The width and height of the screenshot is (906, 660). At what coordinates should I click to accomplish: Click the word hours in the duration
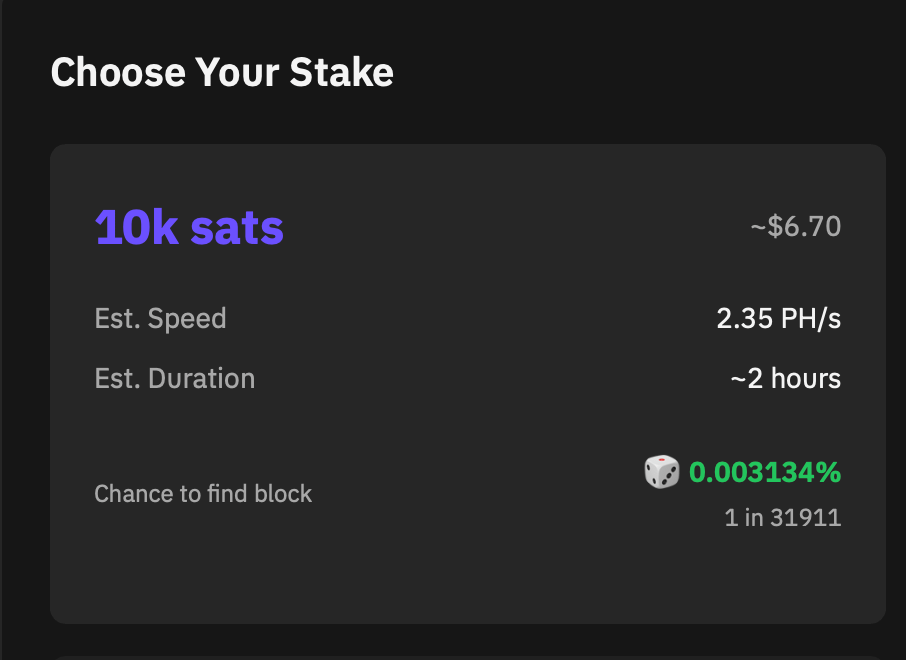pyautogui.click(x=806, y=379)
